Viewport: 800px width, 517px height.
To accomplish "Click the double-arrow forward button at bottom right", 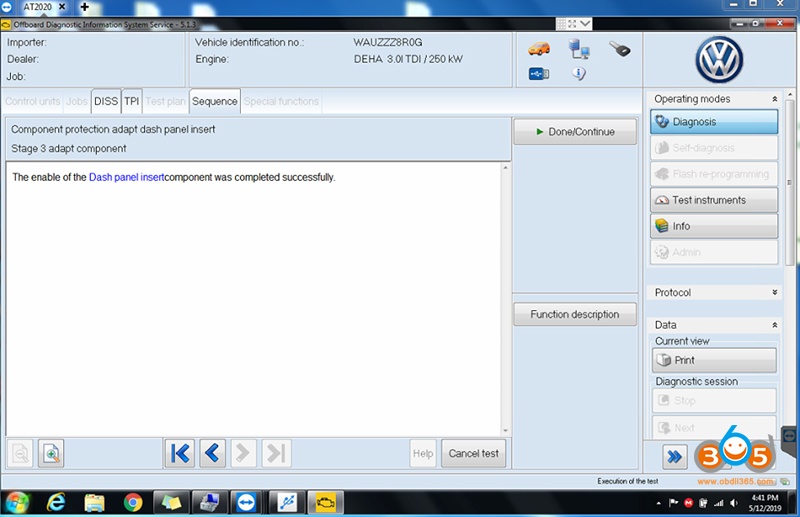I will [675, 456].
